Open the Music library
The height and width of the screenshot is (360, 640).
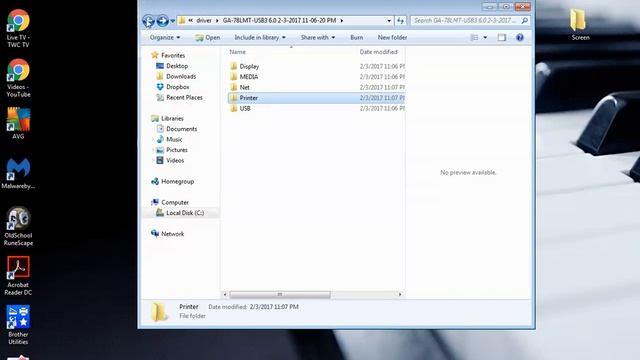pos(174,140)
